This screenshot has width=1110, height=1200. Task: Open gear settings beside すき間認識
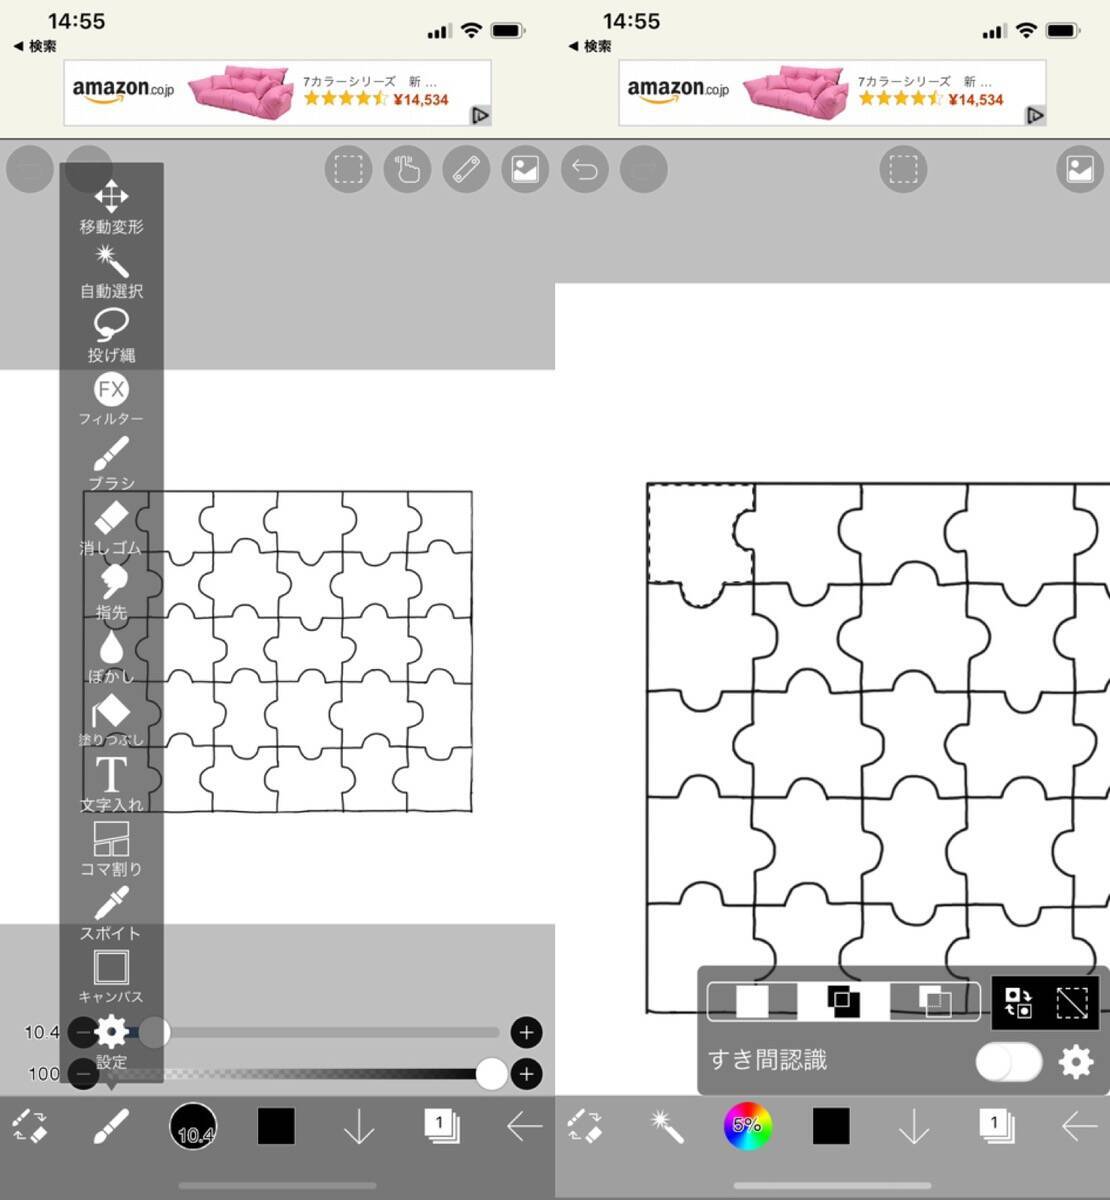coord(1076,1061)
